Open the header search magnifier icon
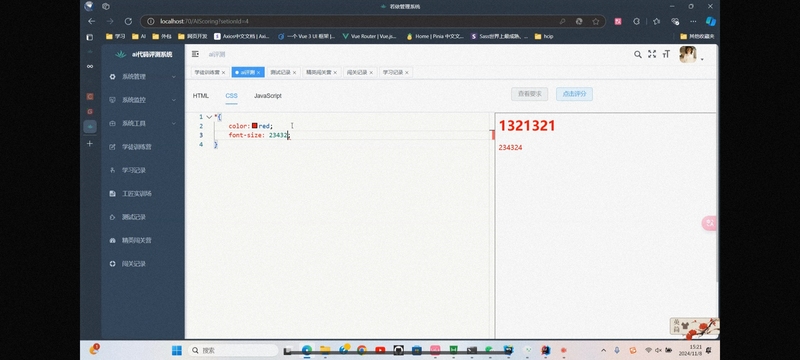Image resolution: width=800 pixels, height=360 pixels. (637, 54)
